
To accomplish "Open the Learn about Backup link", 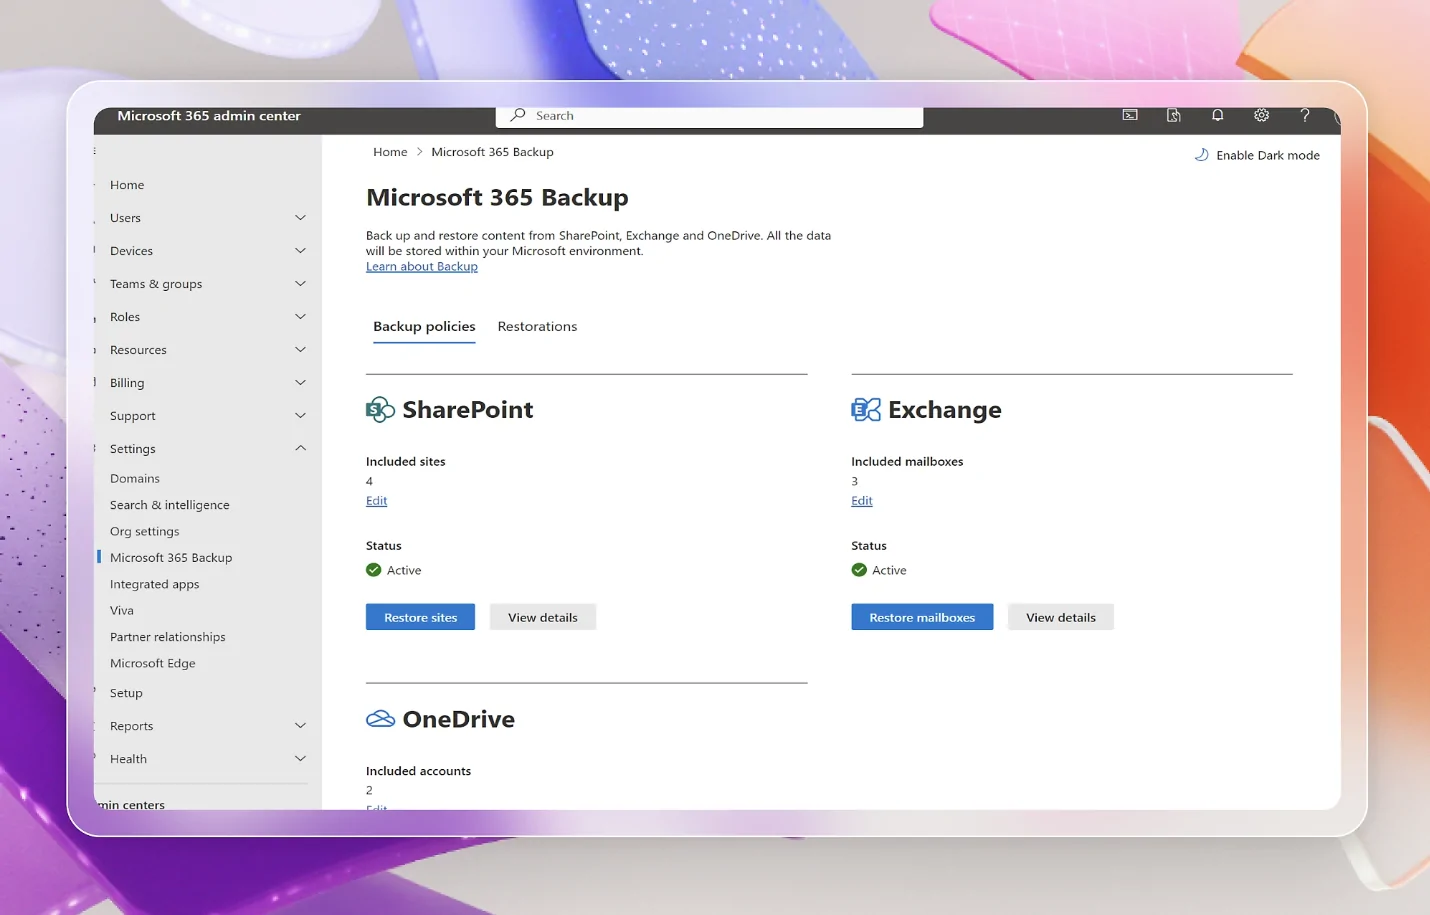I will pyautogui.click(x=421, y=266).
